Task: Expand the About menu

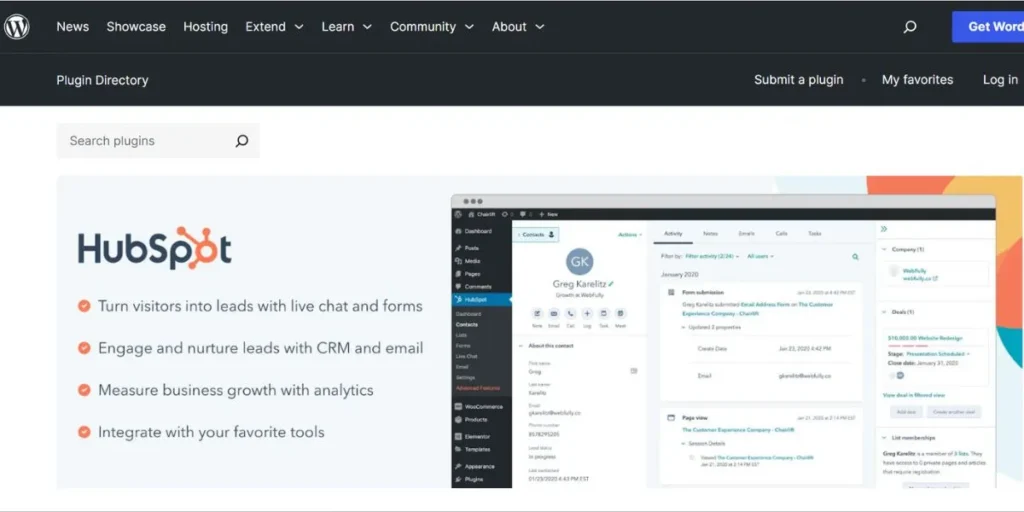Action: tap(518, 27)
